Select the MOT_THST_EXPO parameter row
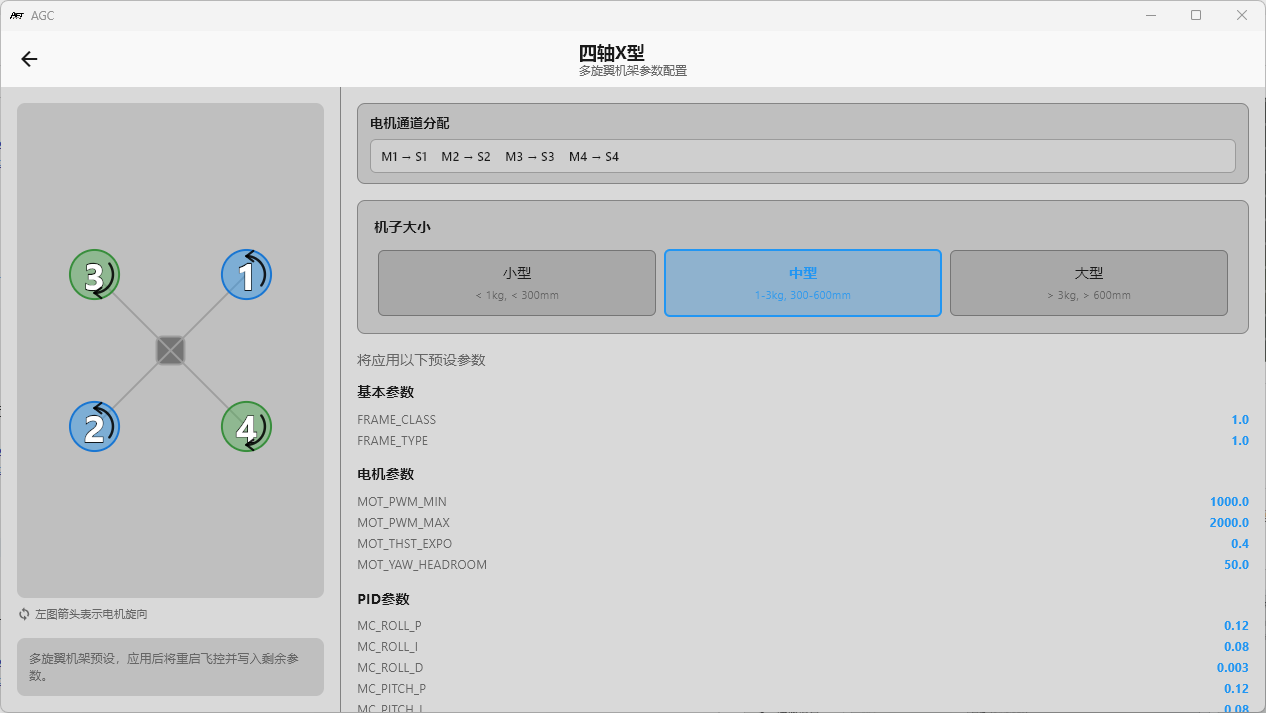Image resolution: width=1266 pixels, height=713 pixels. pos(802,544)
